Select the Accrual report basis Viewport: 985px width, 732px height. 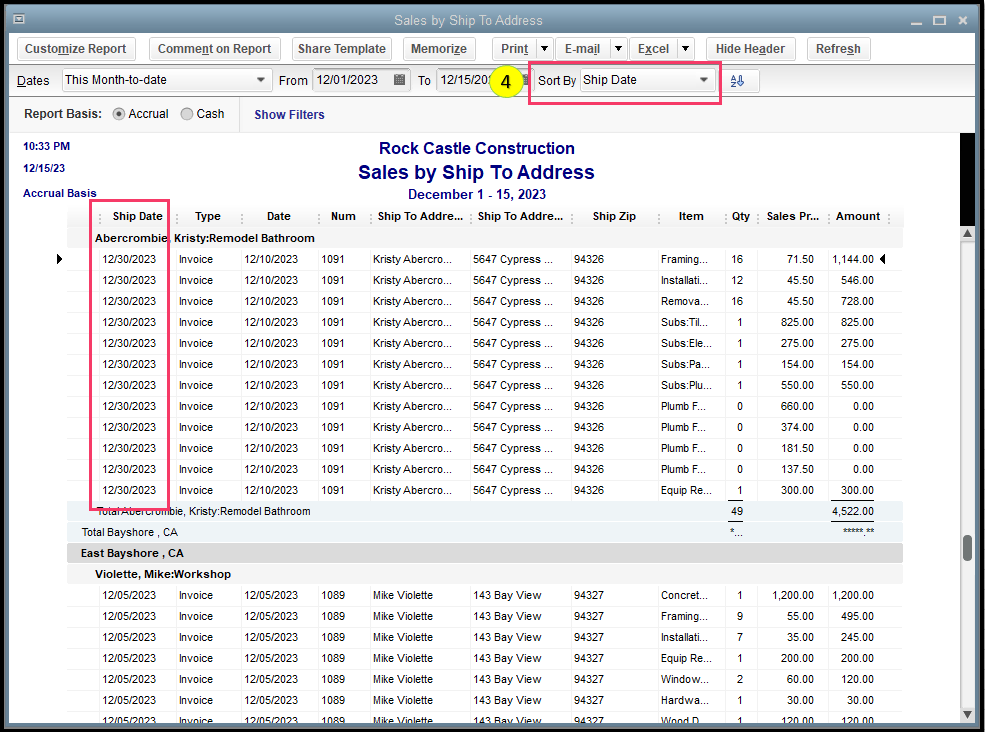coord(120,114)
